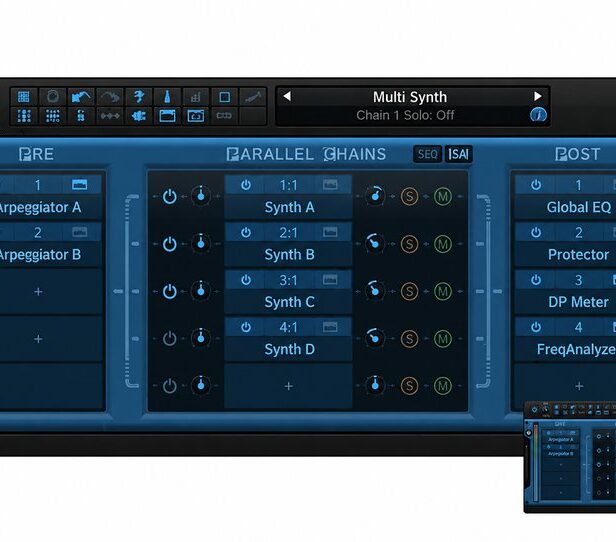Open Synth A editor window icon
The image size is (616, 542).
point(330,185)
